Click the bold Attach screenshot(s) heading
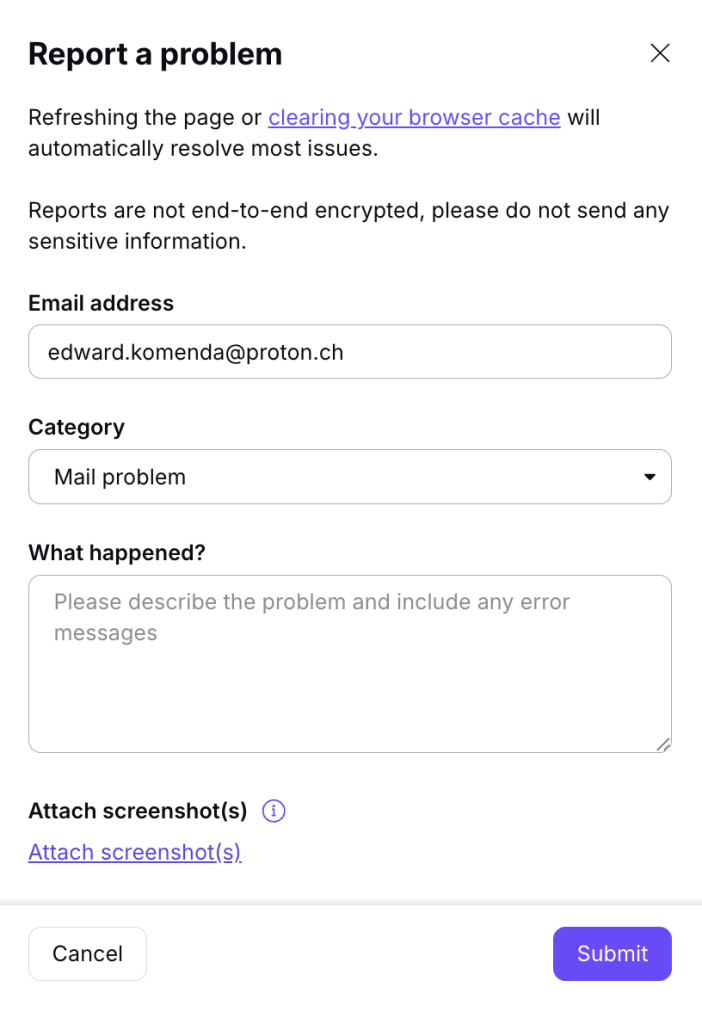Image resolution: width=702 pixels, height=1024 pixels. [x=137, y=811]
